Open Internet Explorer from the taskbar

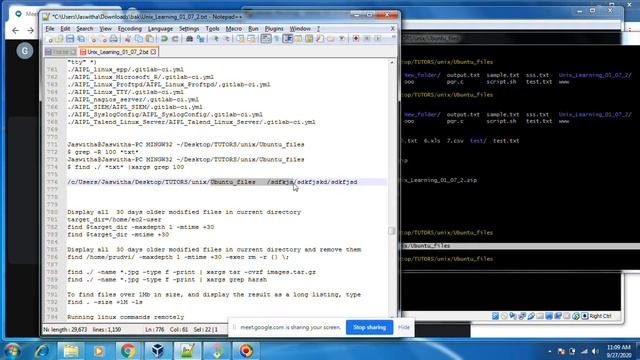41,351
